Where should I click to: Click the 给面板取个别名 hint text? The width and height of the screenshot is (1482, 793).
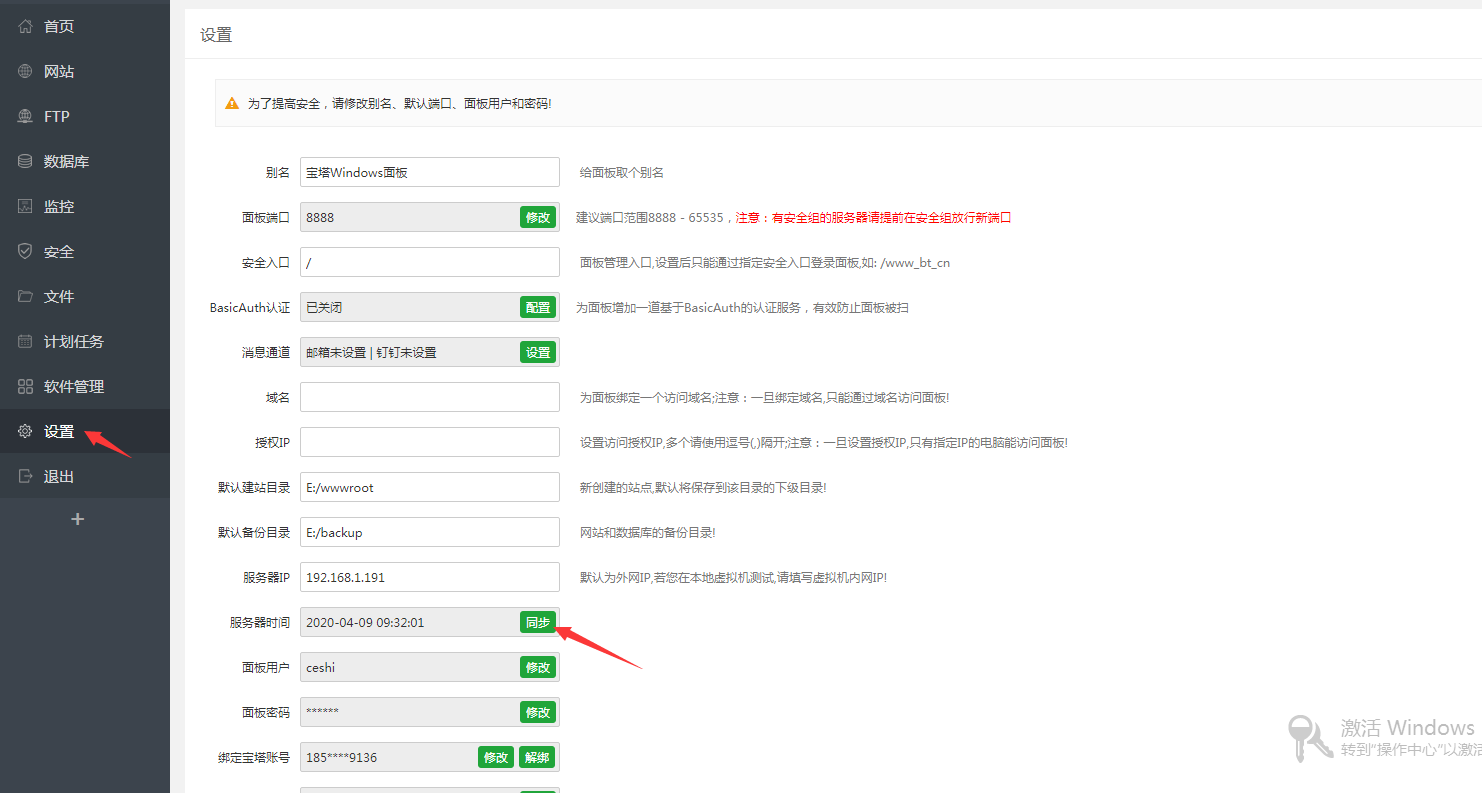(622, 172)
